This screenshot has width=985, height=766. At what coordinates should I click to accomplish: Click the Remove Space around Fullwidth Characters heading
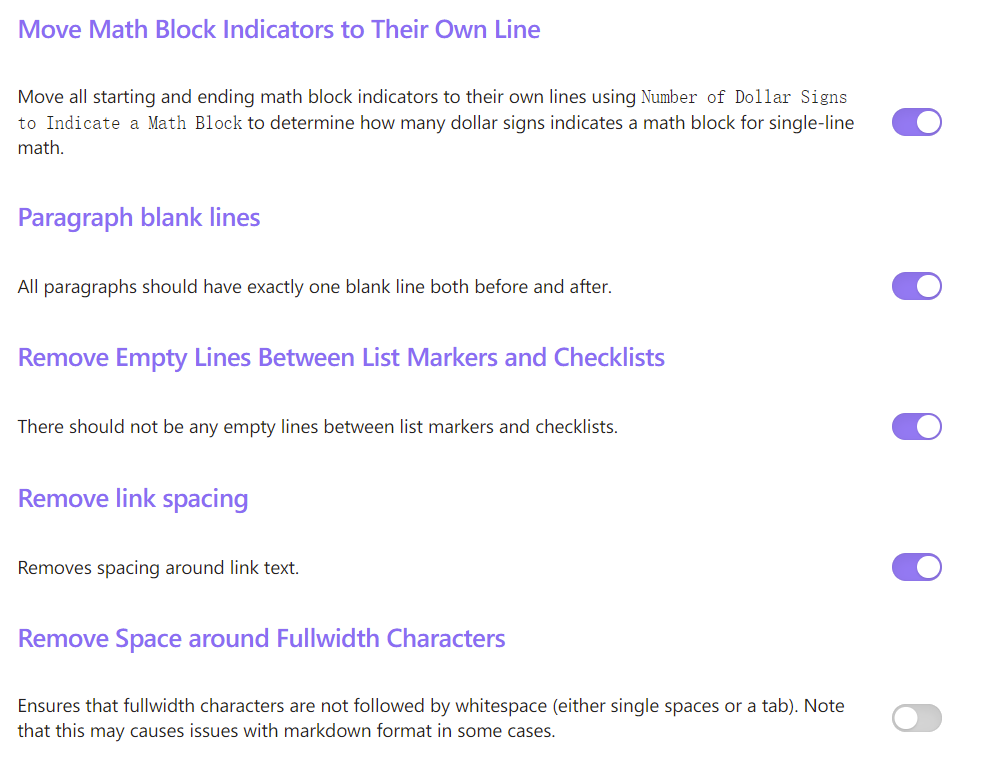261,638
